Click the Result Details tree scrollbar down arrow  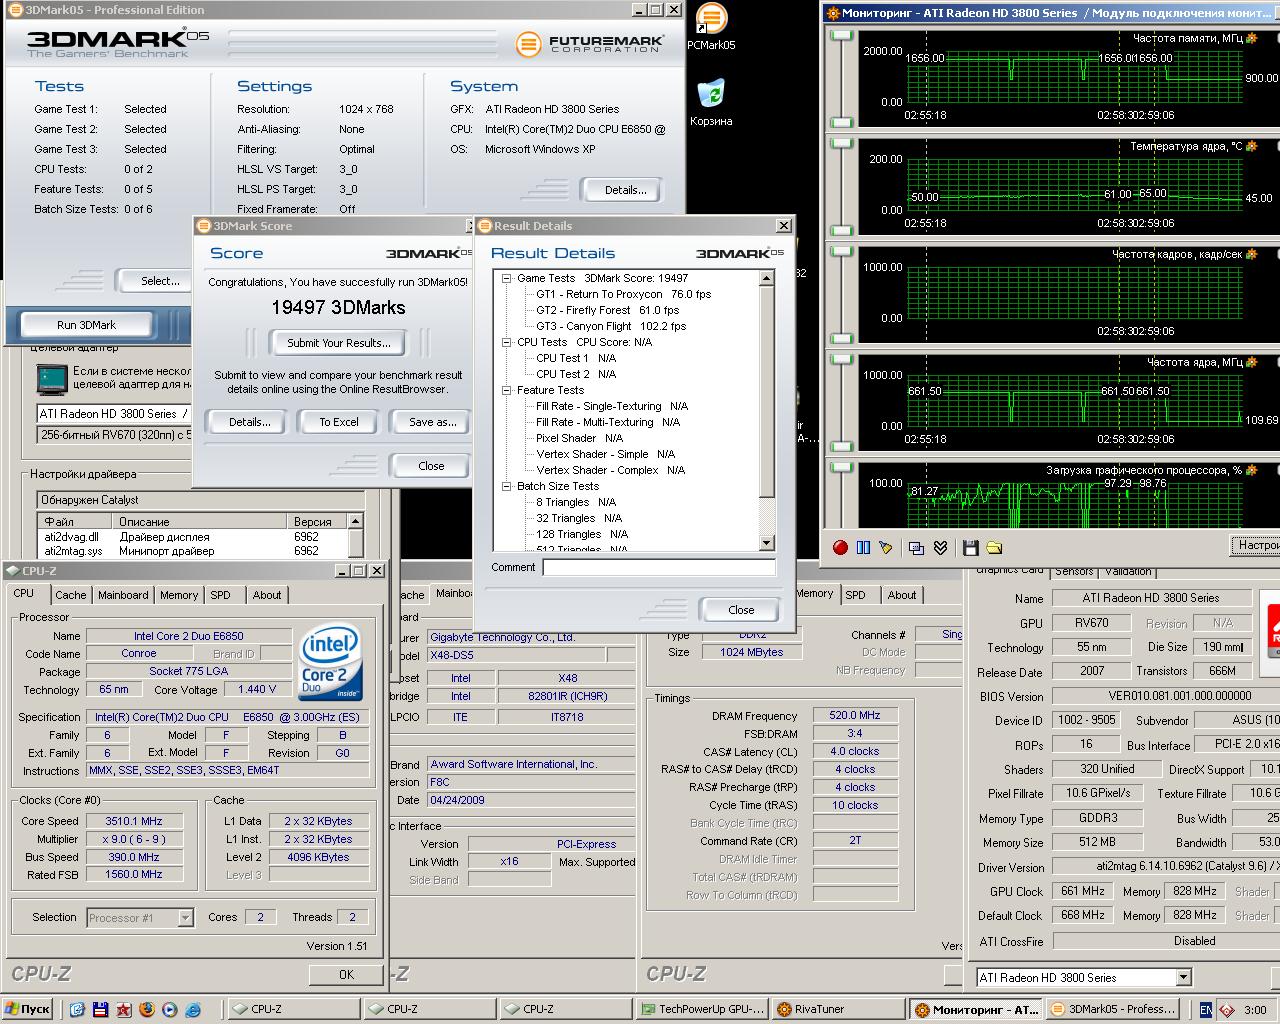tap(767, 543)
